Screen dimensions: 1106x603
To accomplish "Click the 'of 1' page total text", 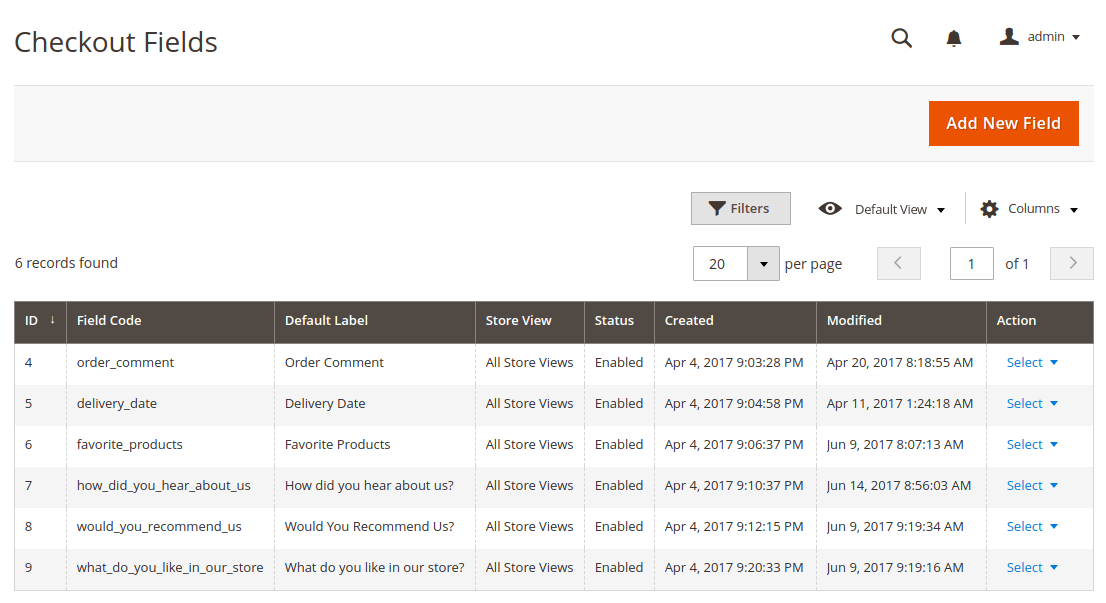I will [x=1017, y=264].
